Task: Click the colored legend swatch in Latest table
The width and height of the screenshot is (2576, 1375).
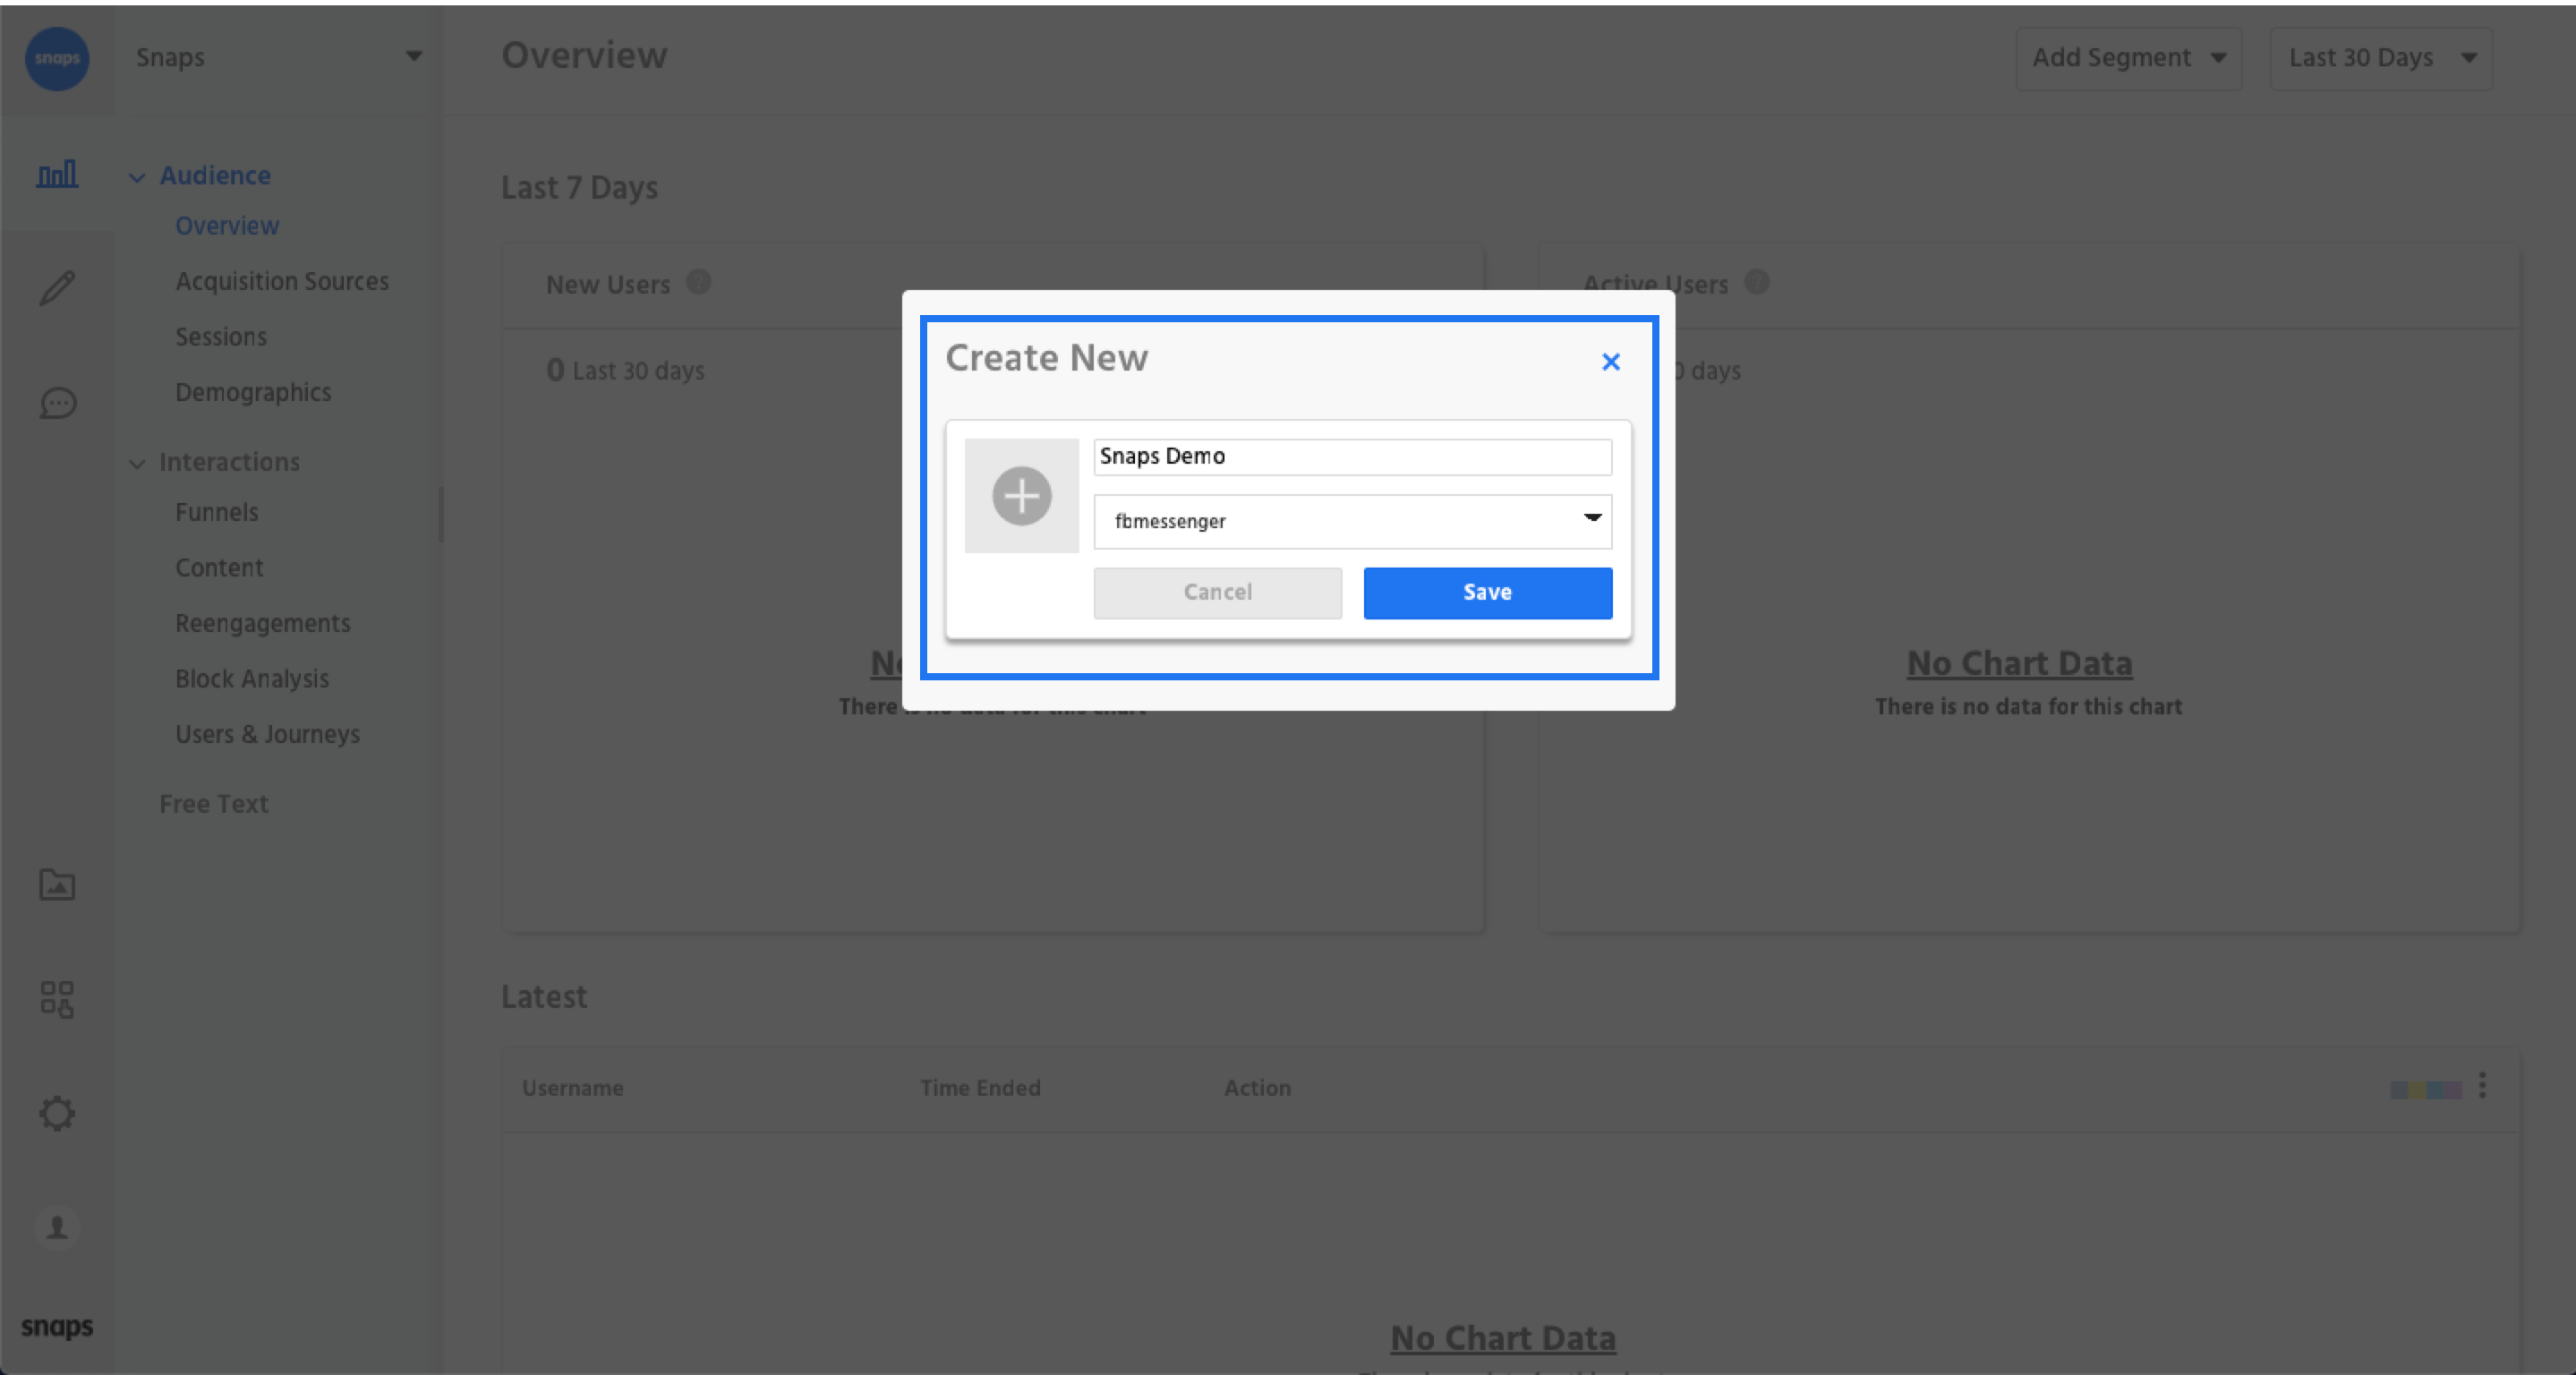Action: pos(2425,1089)
